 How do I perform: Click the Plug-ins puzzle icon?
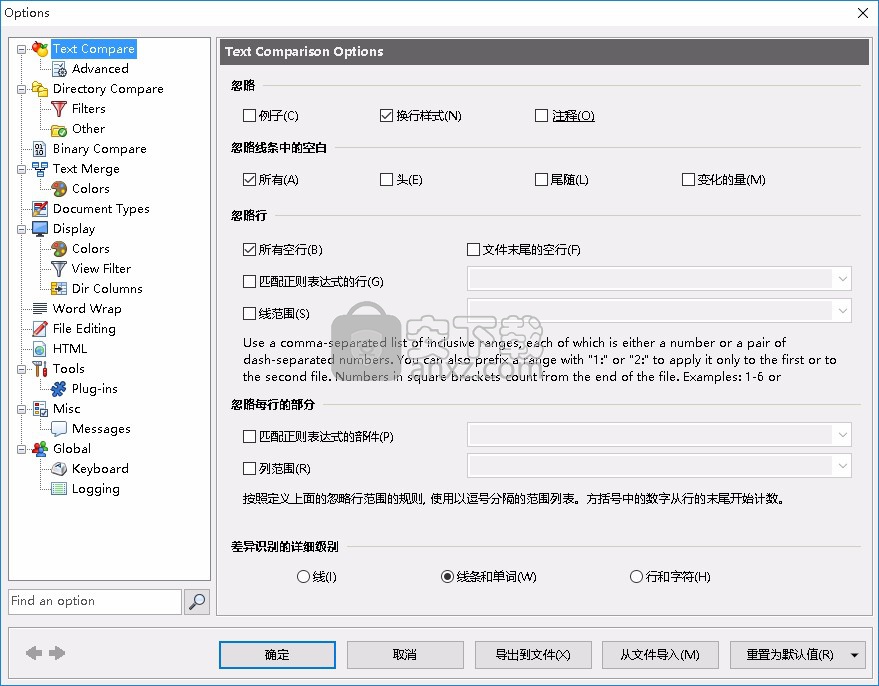tap(59, 389)
